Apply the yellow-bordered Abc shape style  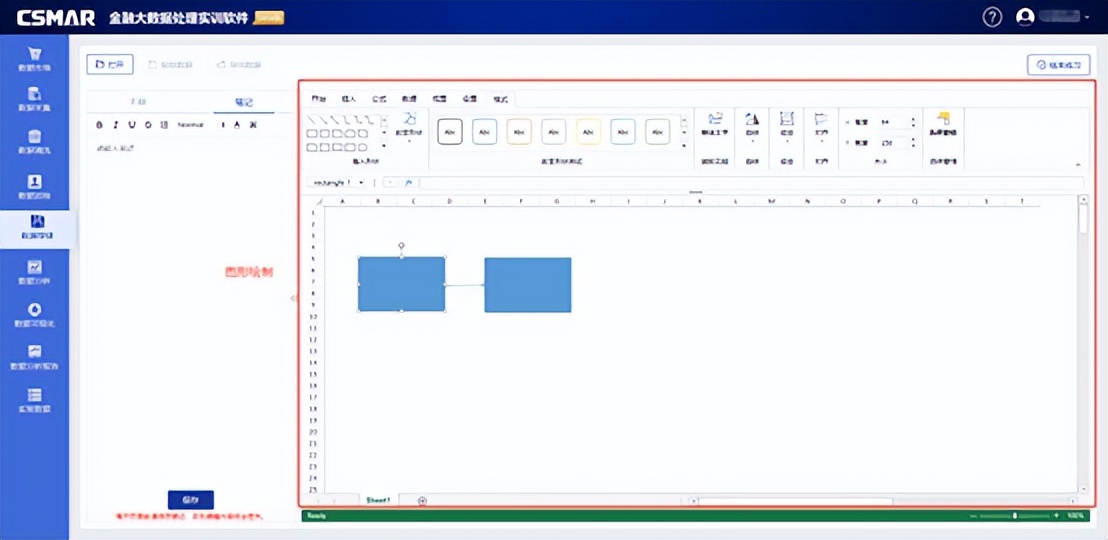(589, 131)
